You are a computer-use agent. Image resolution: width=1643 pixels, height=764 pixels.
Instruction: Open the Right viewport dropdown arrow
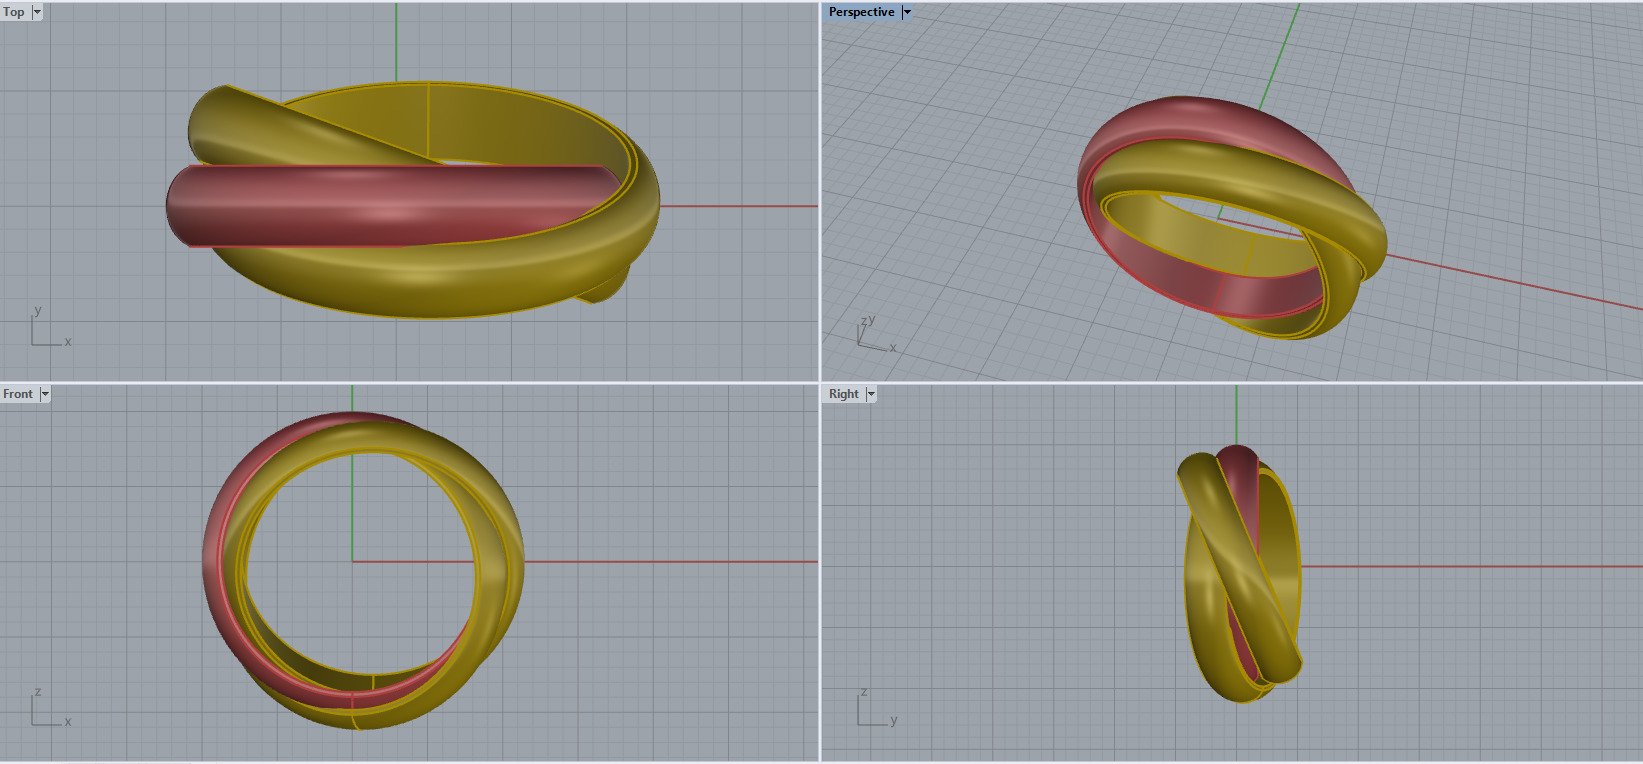pyautogui.click(x=871, y=394)
